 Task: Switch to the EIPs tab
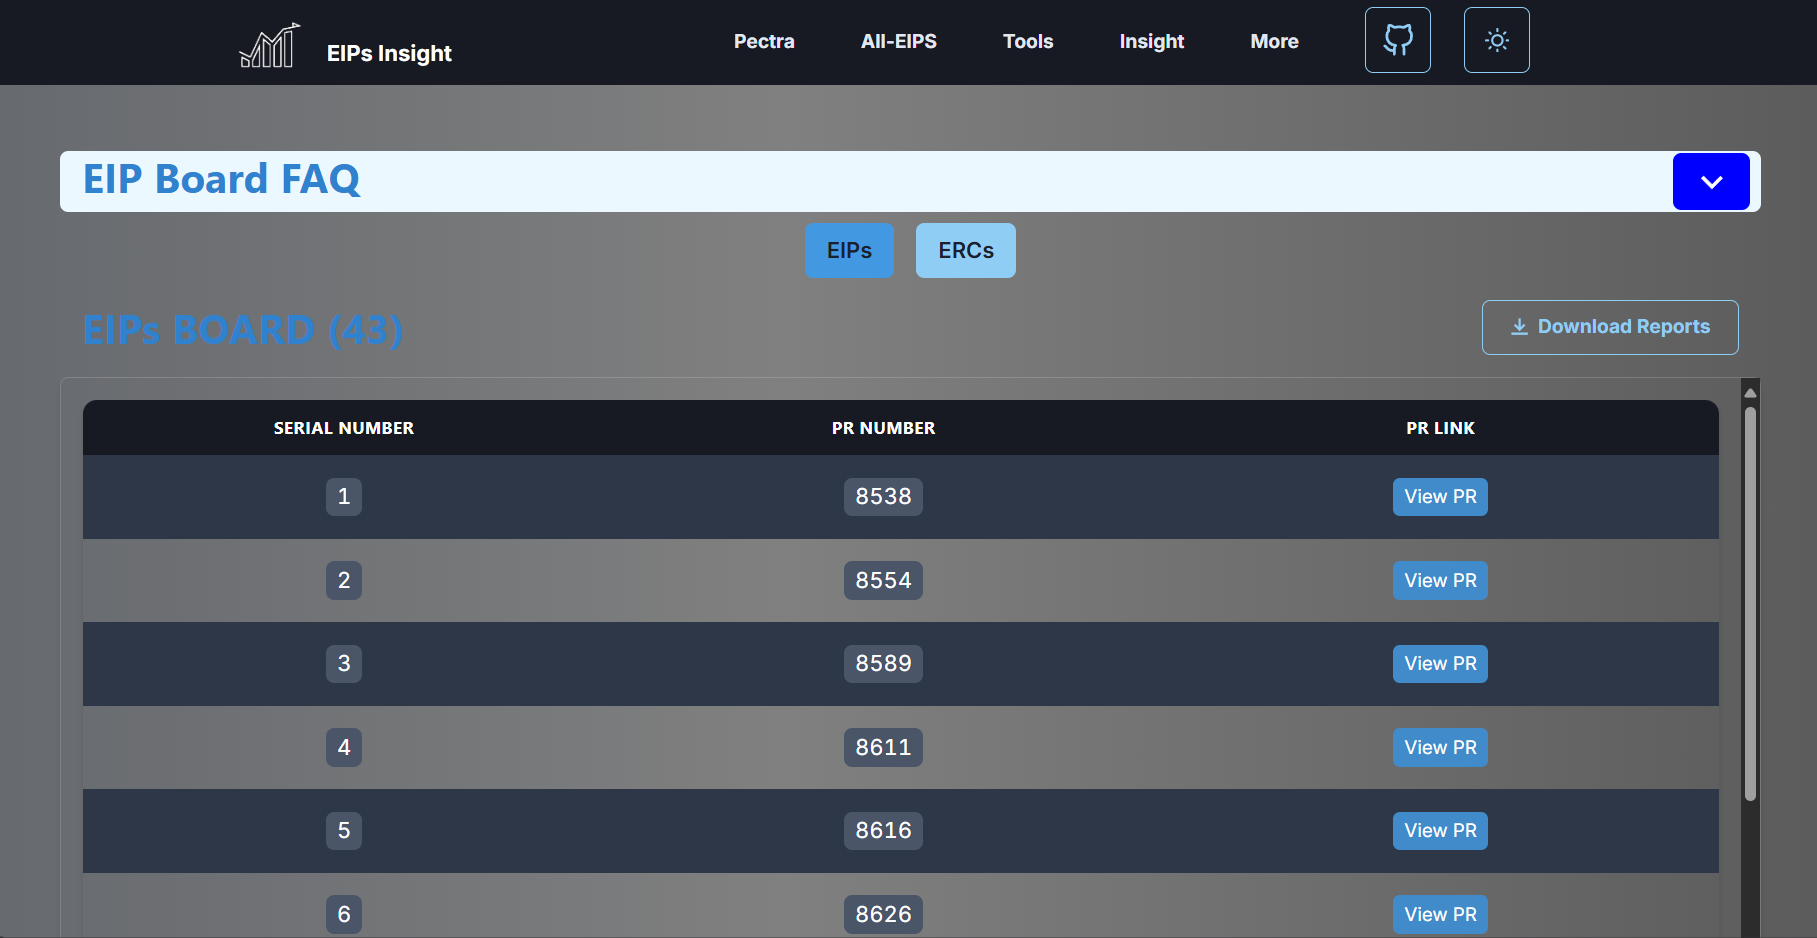coord(849,250)
